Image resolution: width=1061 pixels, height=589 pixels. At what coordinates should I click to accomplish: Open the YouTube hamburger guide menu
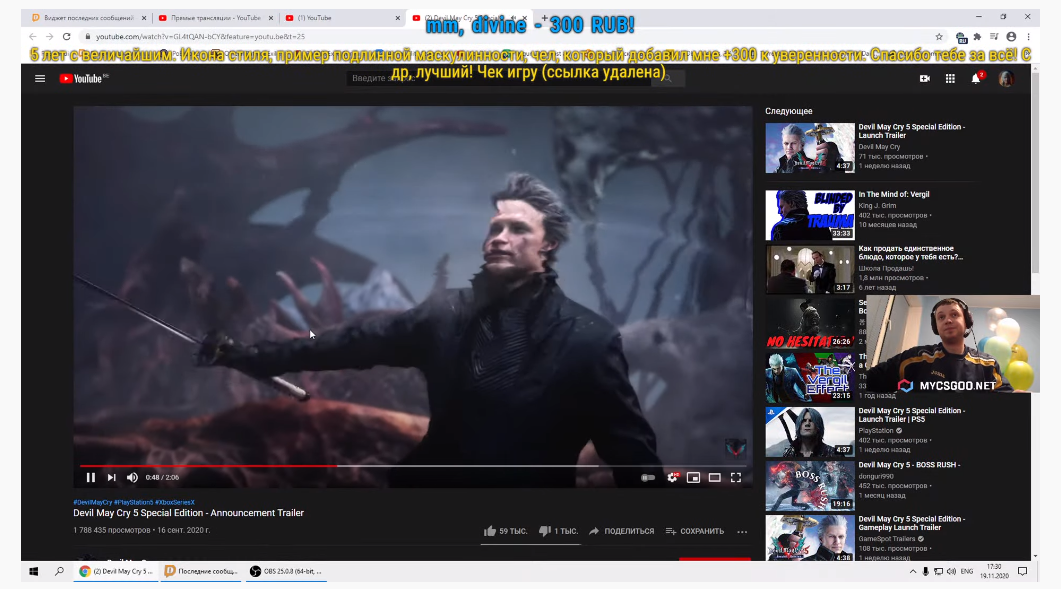(40, 78)
